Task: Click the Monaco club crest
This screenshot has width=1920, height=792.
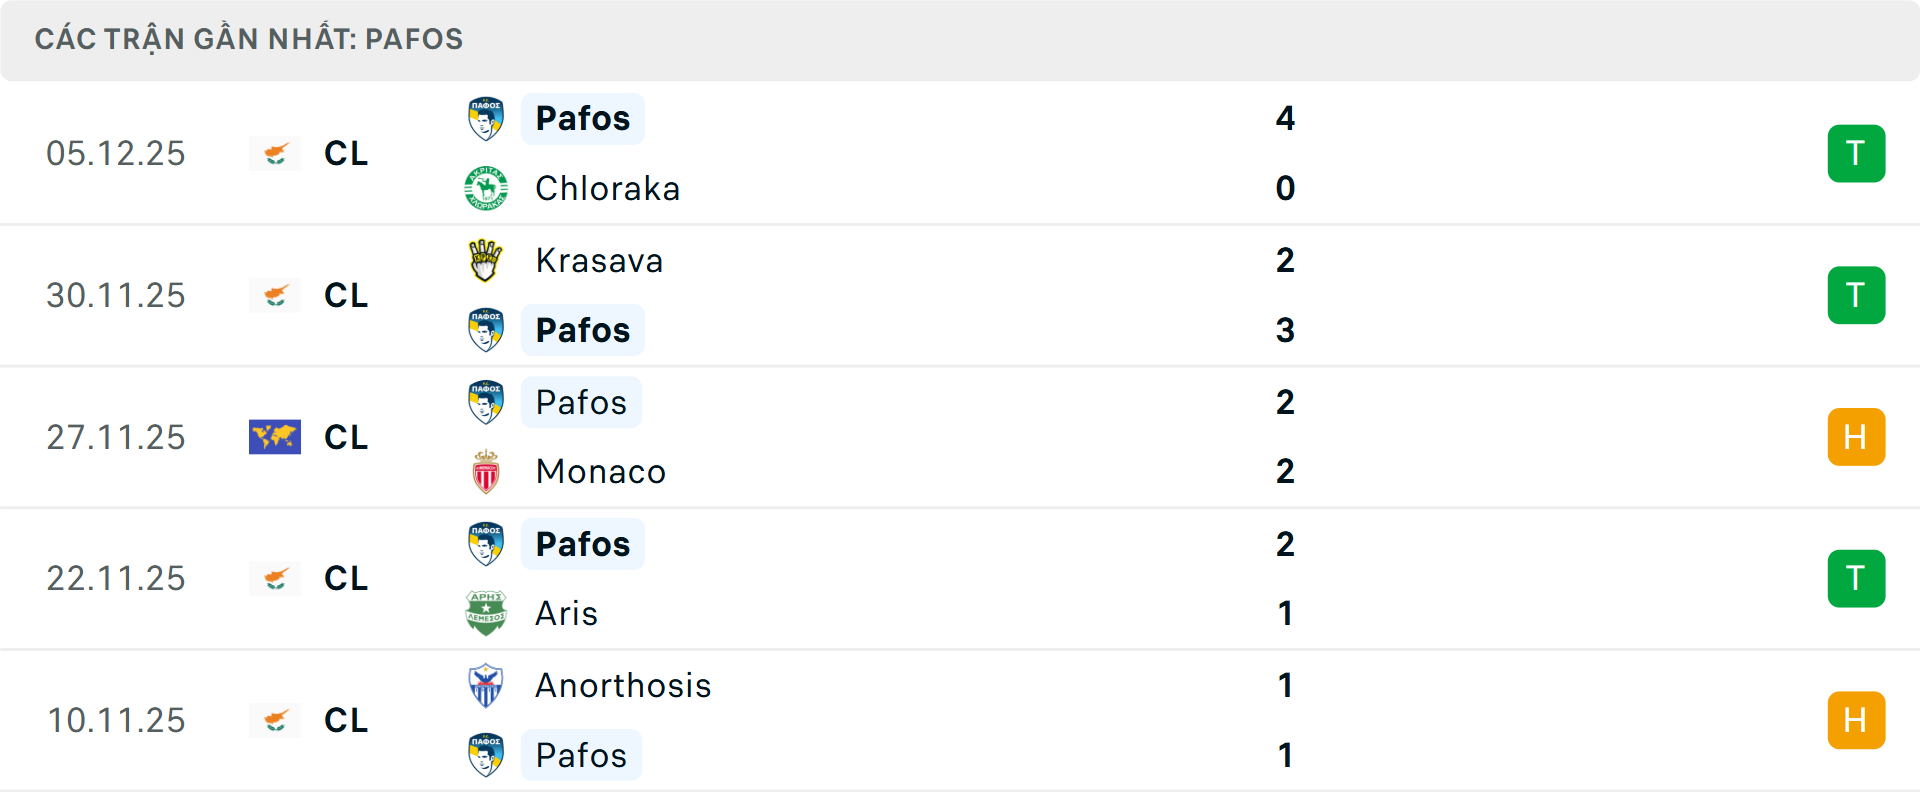Action: tap(486, 472)
